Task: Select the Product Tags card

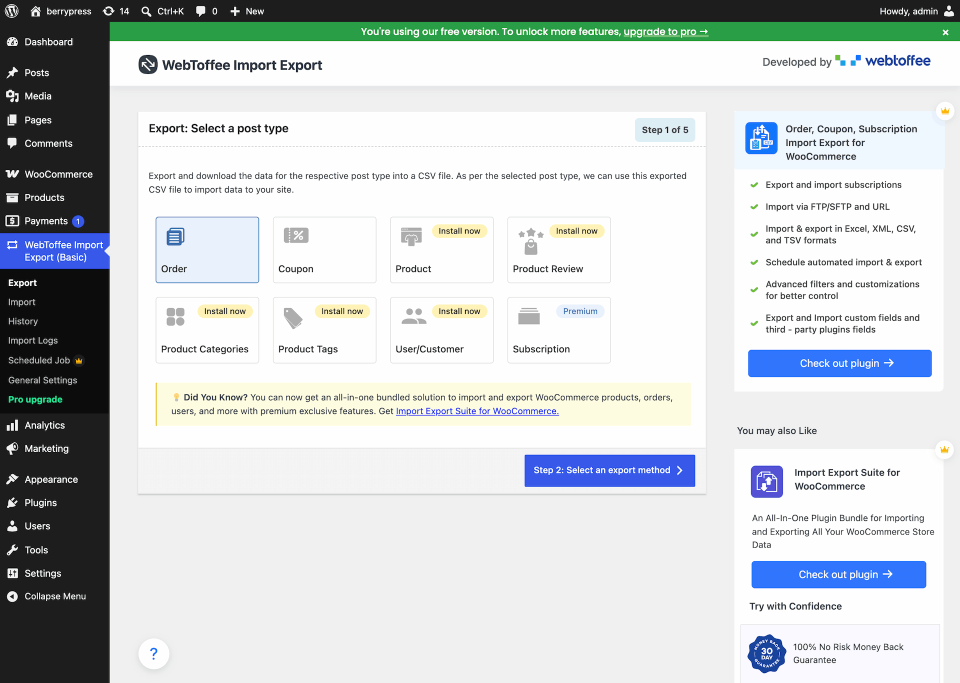Action: click(324, 330)
